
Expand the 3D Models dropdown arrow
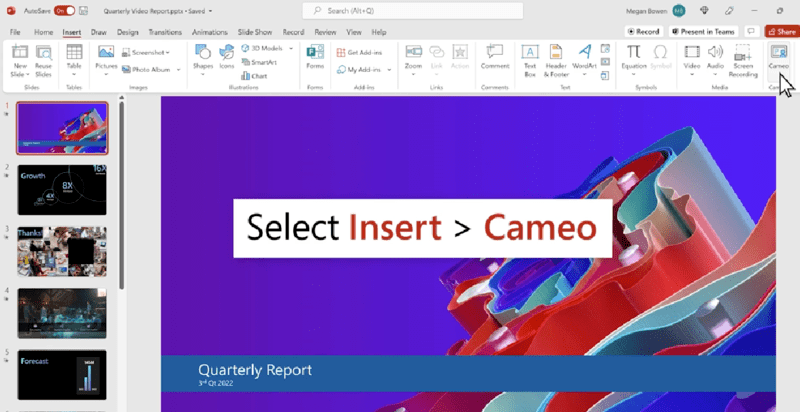coord(291,48)
